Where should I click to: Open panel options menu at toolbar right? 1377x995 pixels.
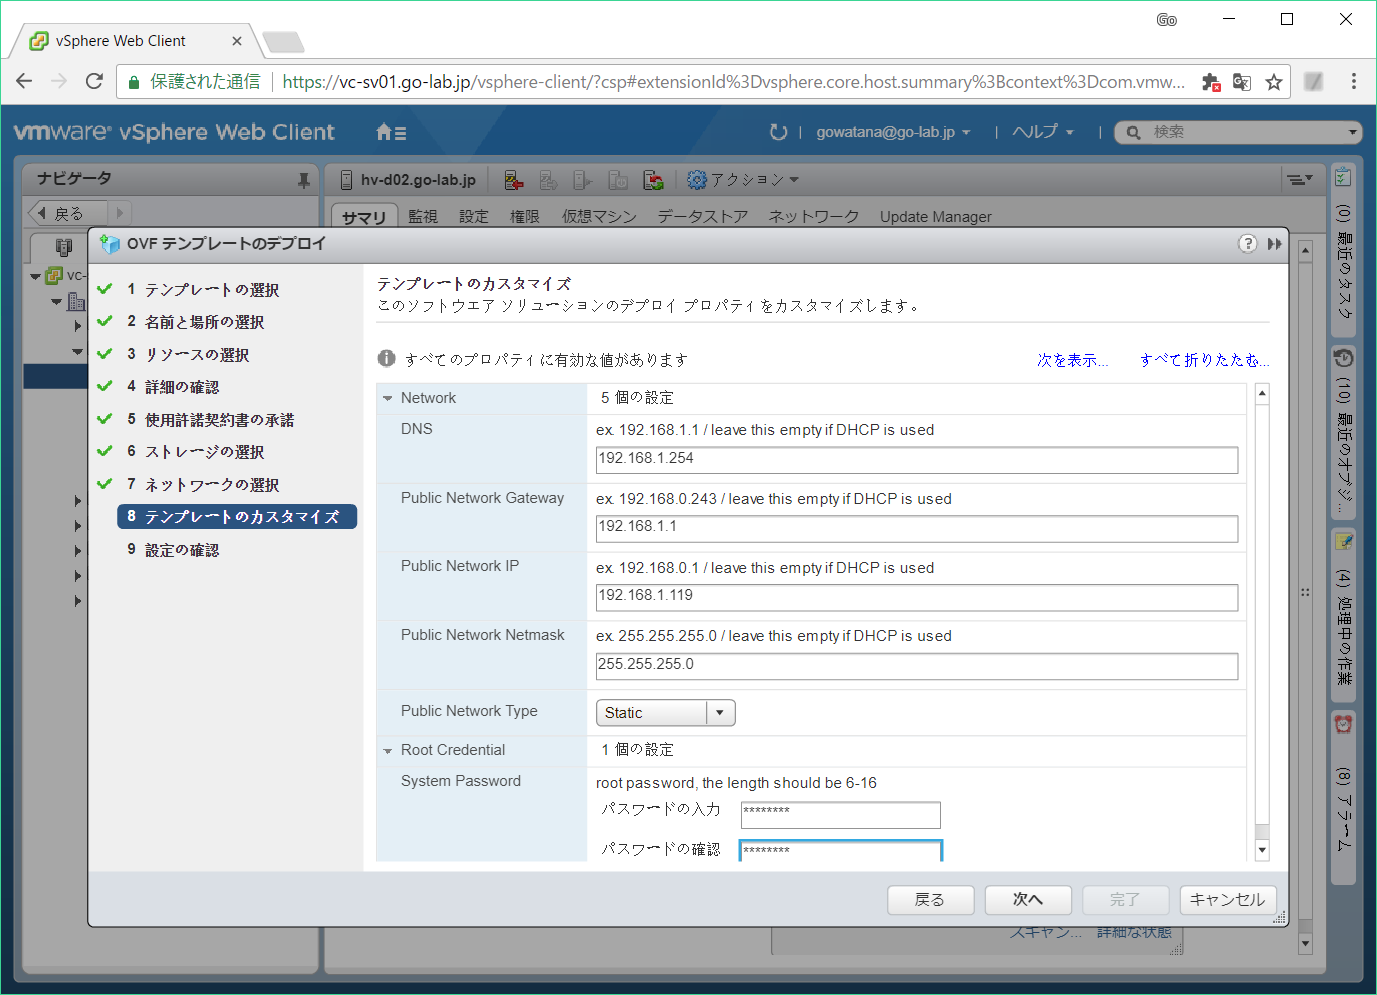point(1299,180)
